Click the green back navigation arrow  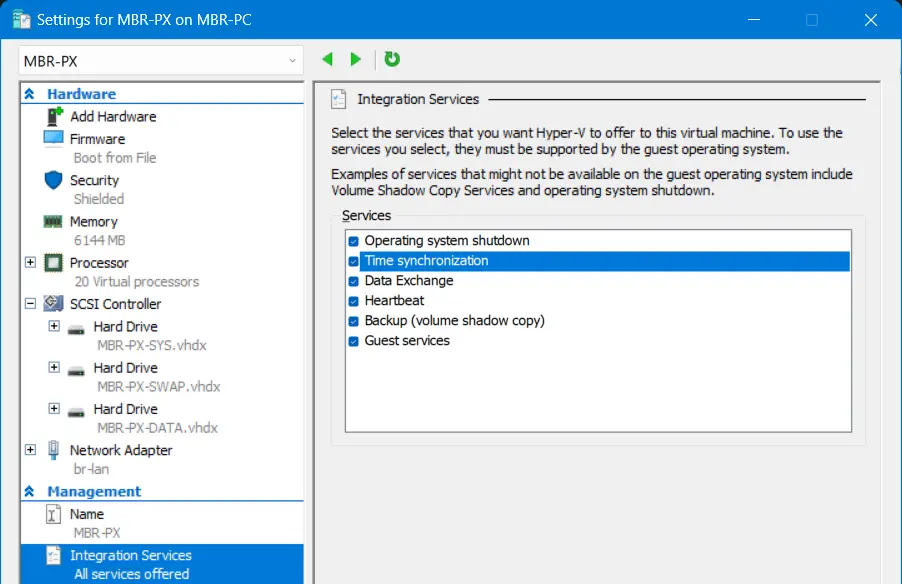[328, 59]
